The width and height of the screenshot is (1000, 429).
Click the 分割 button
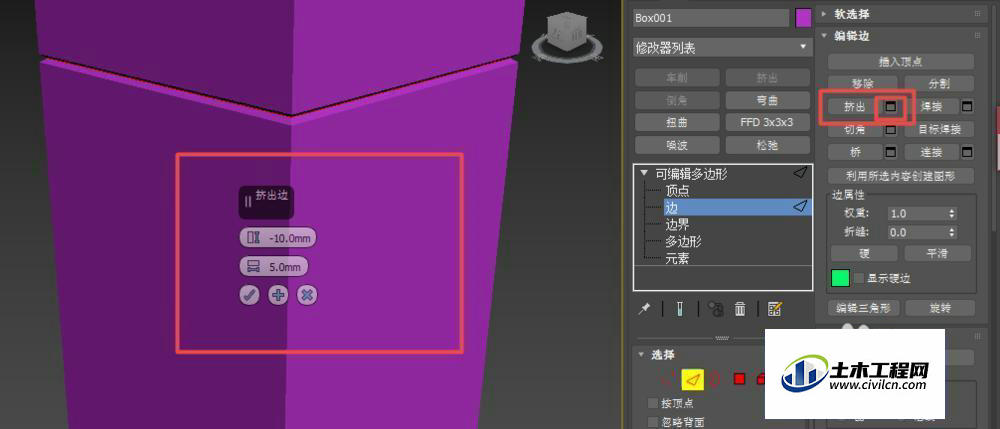click(939, 84)
